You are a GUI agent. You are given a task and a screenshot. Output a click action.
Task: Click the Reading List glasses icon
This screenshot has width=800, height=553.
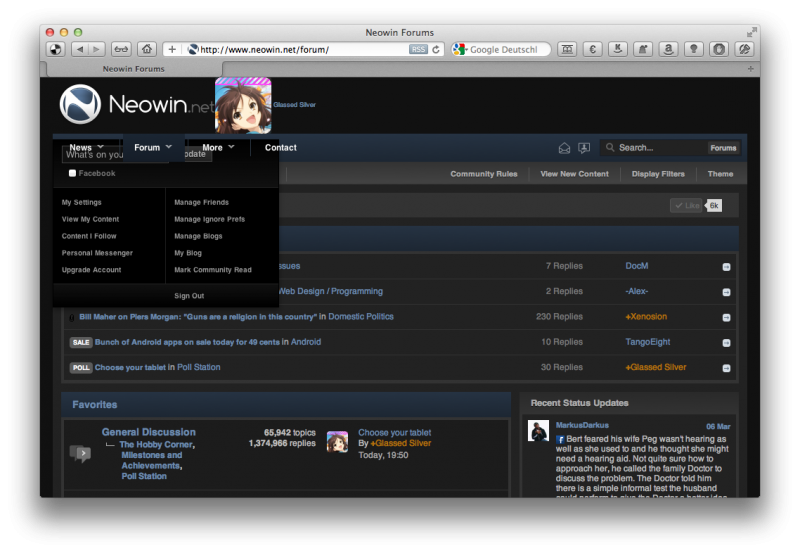pyautogui.click(x=121, y=49)
